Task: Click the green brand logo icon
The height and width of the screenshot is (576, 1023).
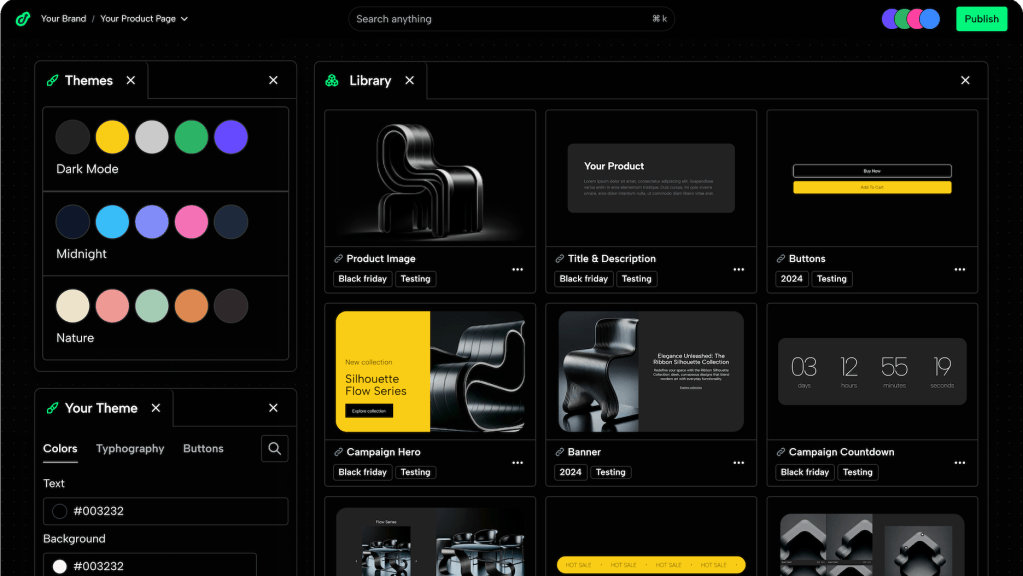Action: 23,18
